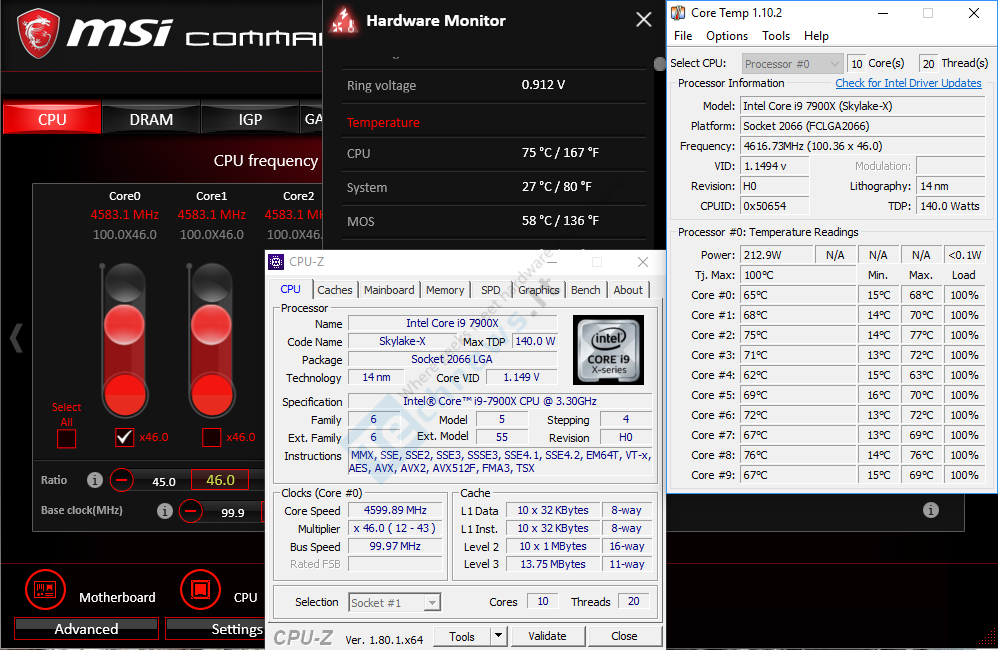
Task: Decrease Base clock with the minus button
Action: (190, 511)
